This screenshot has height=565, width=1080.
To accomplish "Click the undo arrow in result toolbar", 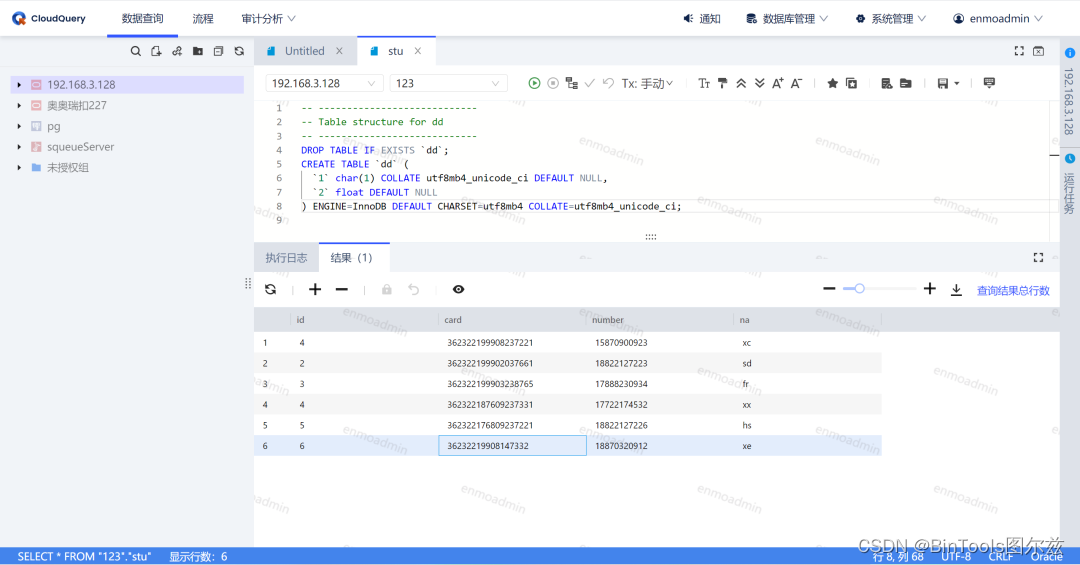I will 413,289.
